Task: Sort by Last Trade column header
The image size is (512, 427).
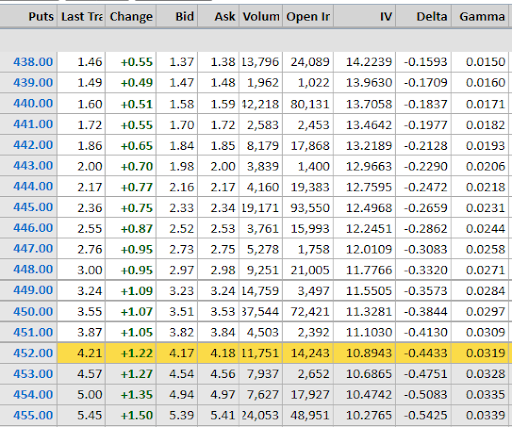Action: tap(82, 16)
